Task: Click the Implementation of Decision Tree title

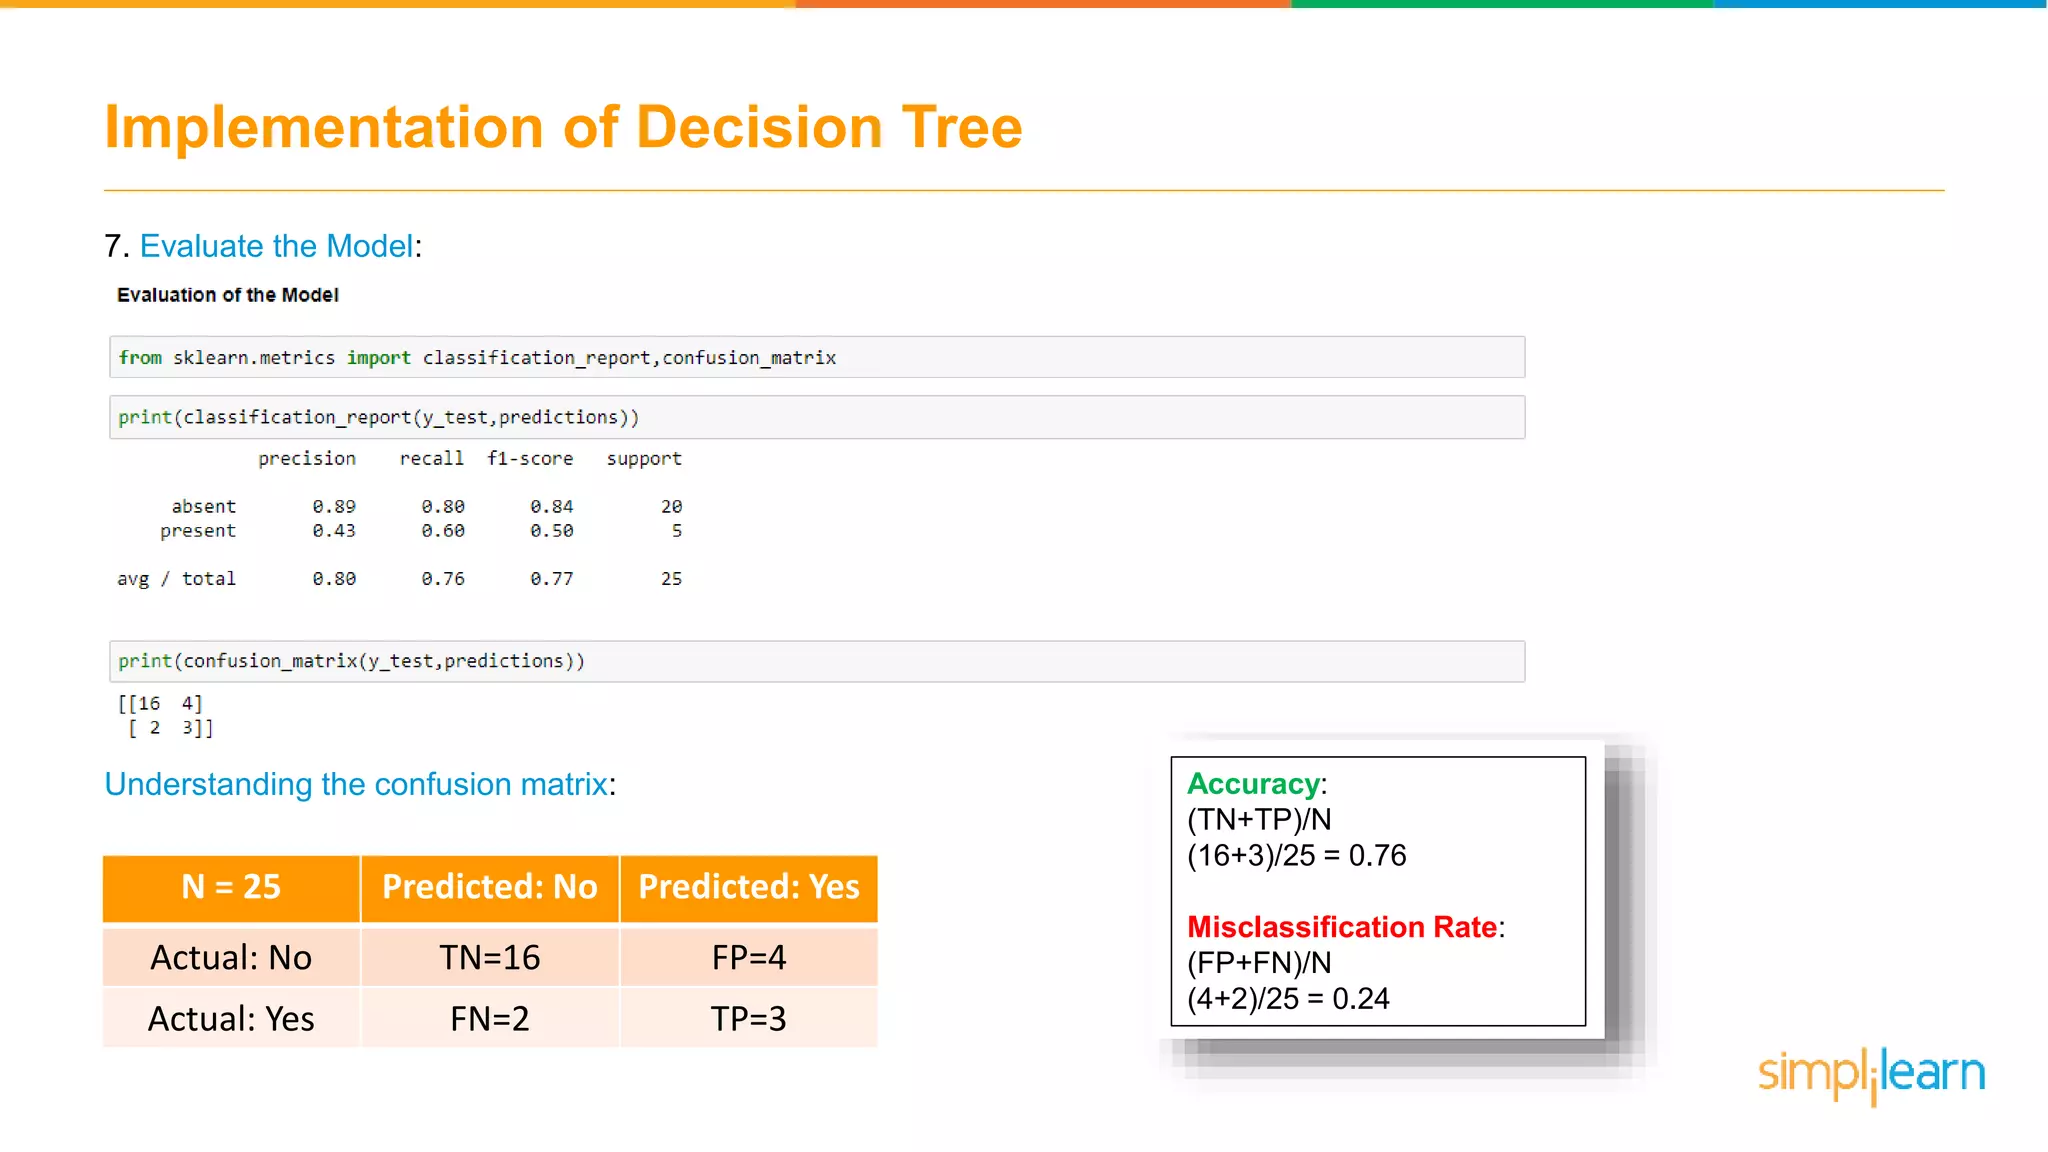Action: 563,125
